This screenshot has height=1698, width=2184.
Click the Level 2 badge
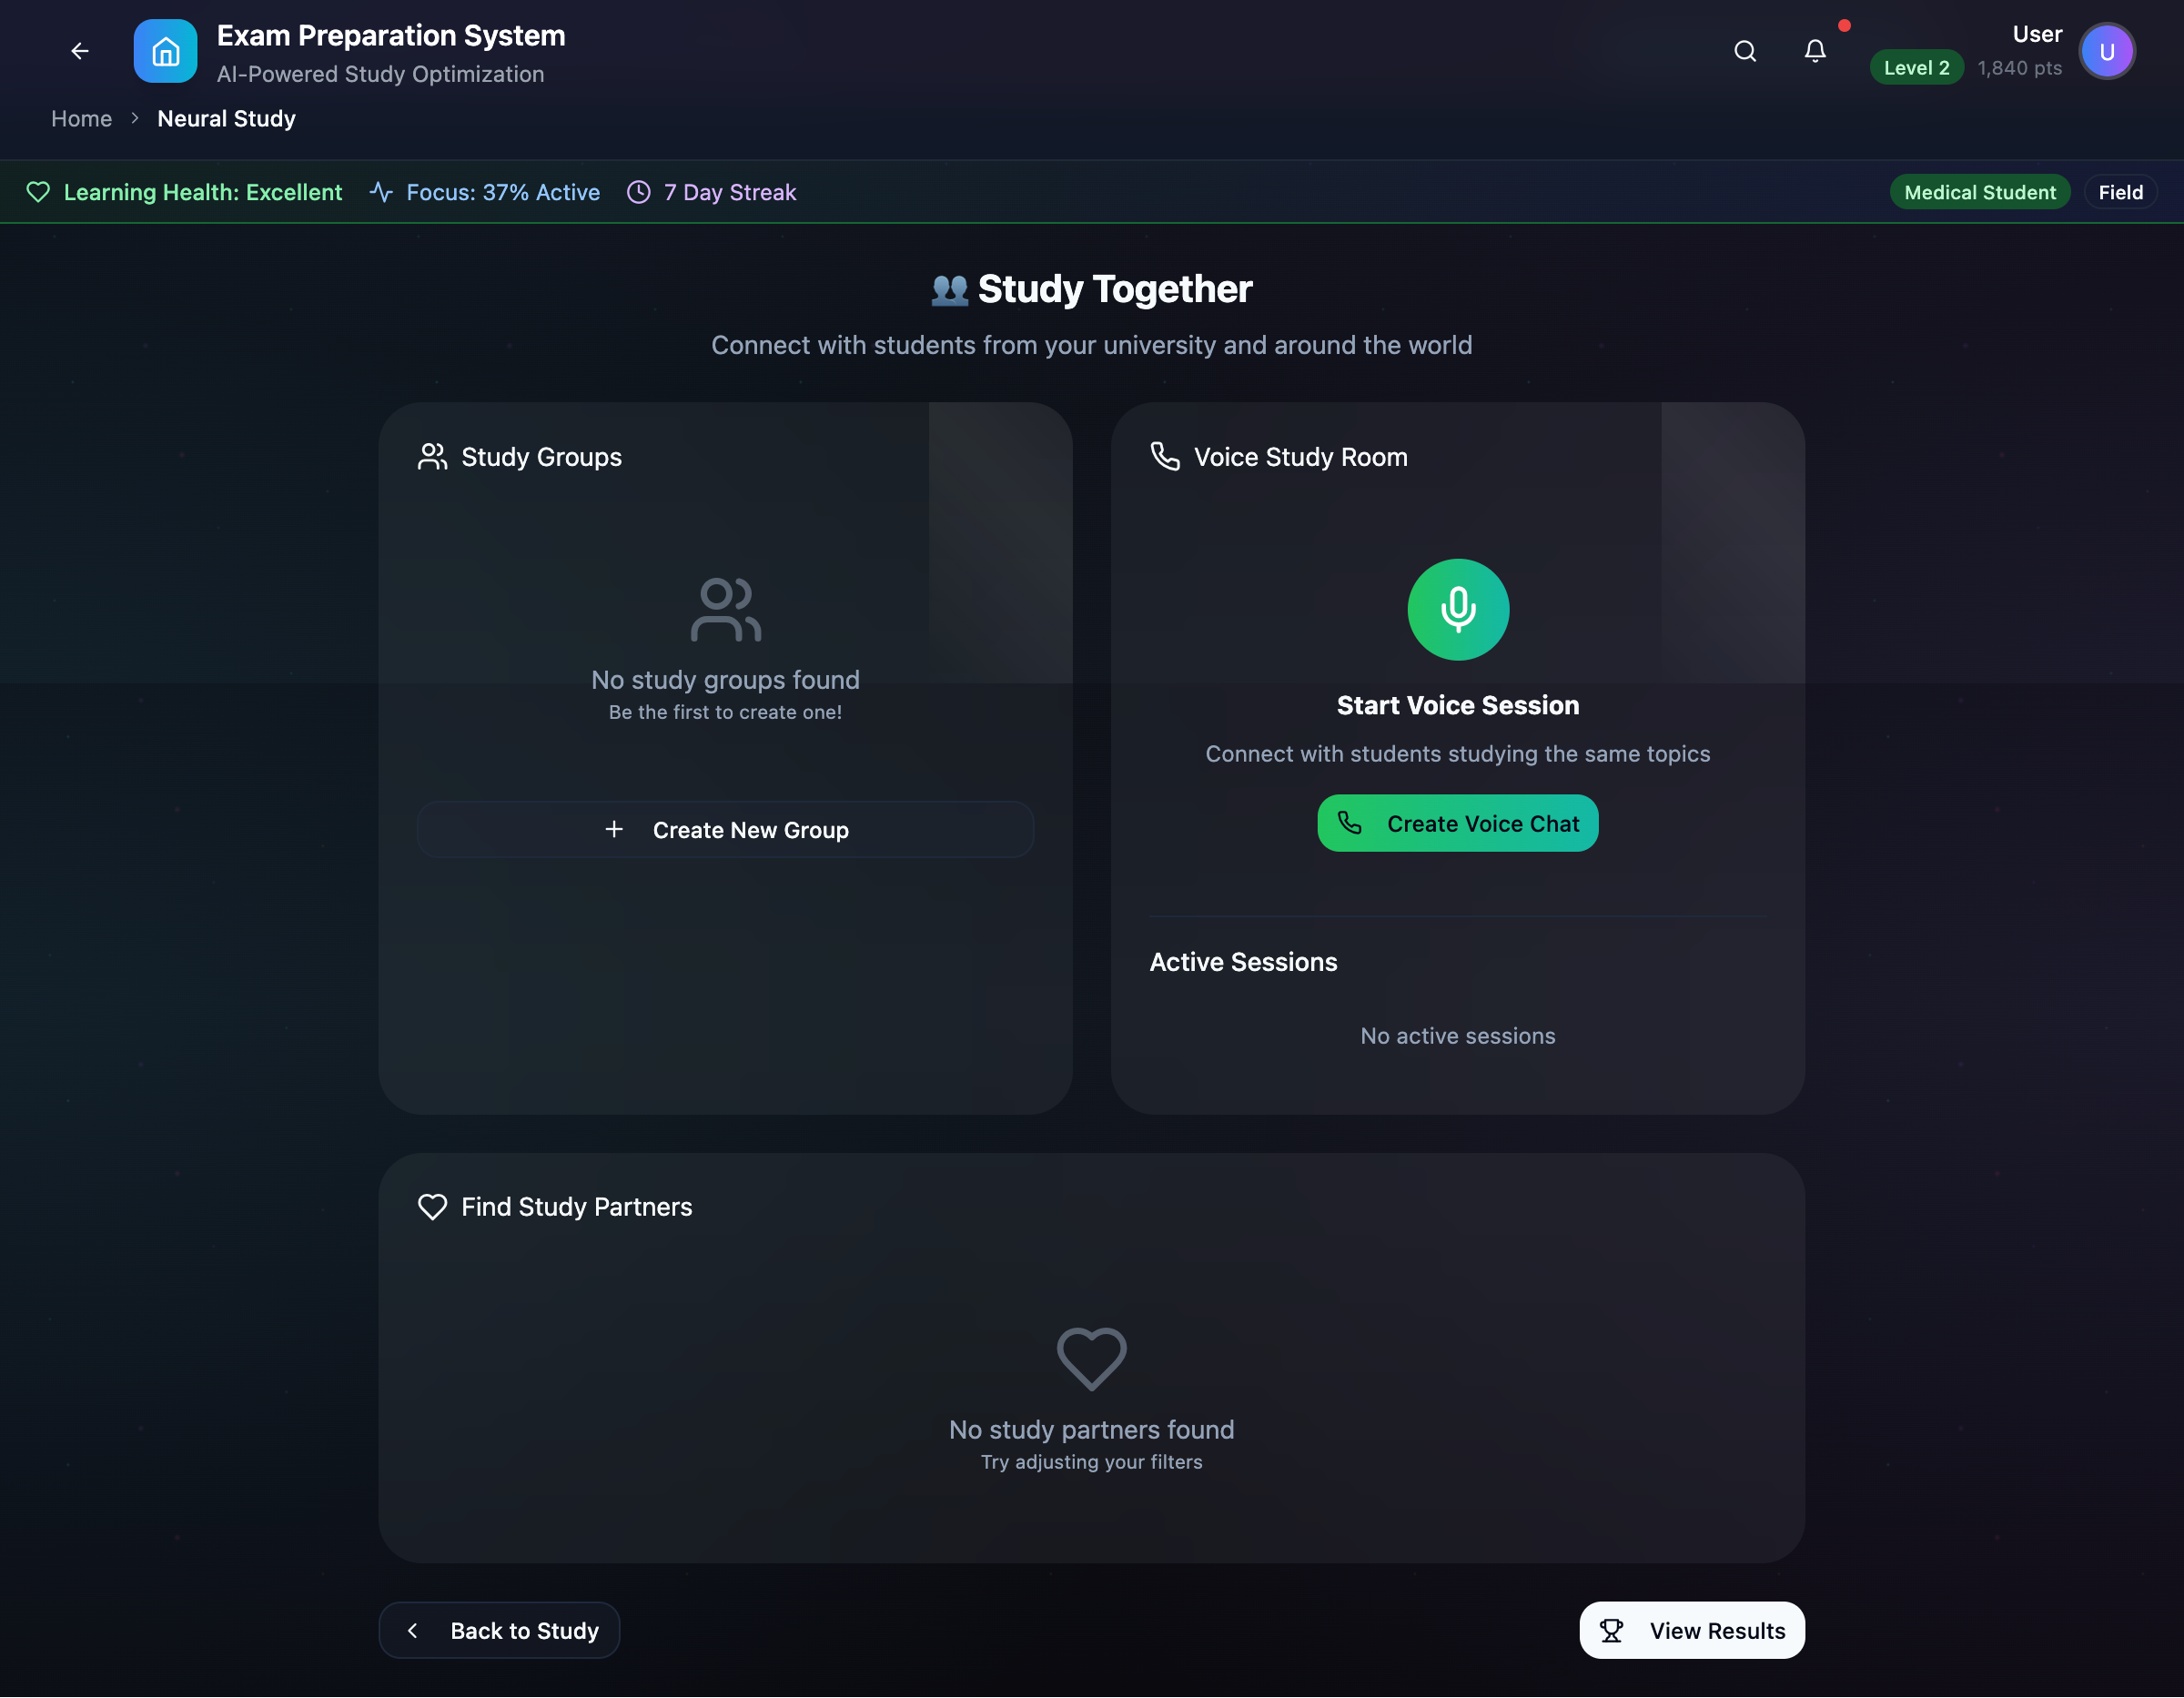1916,68
